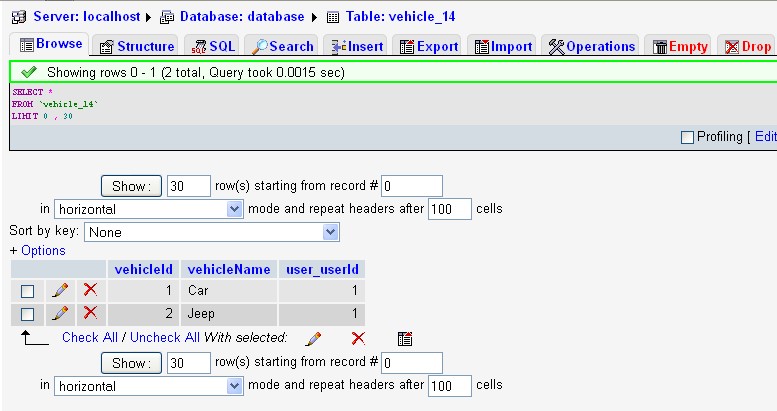Sort by vehicleId column header

point(144,269)
